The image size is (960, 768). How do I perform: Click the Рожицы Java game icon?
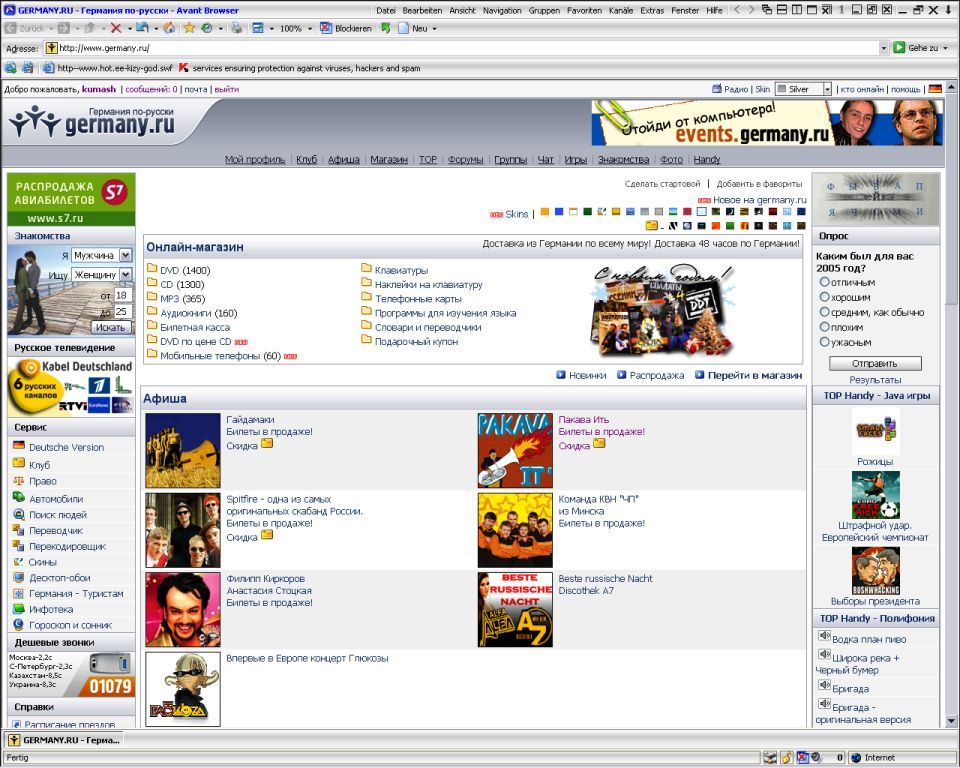876,432
